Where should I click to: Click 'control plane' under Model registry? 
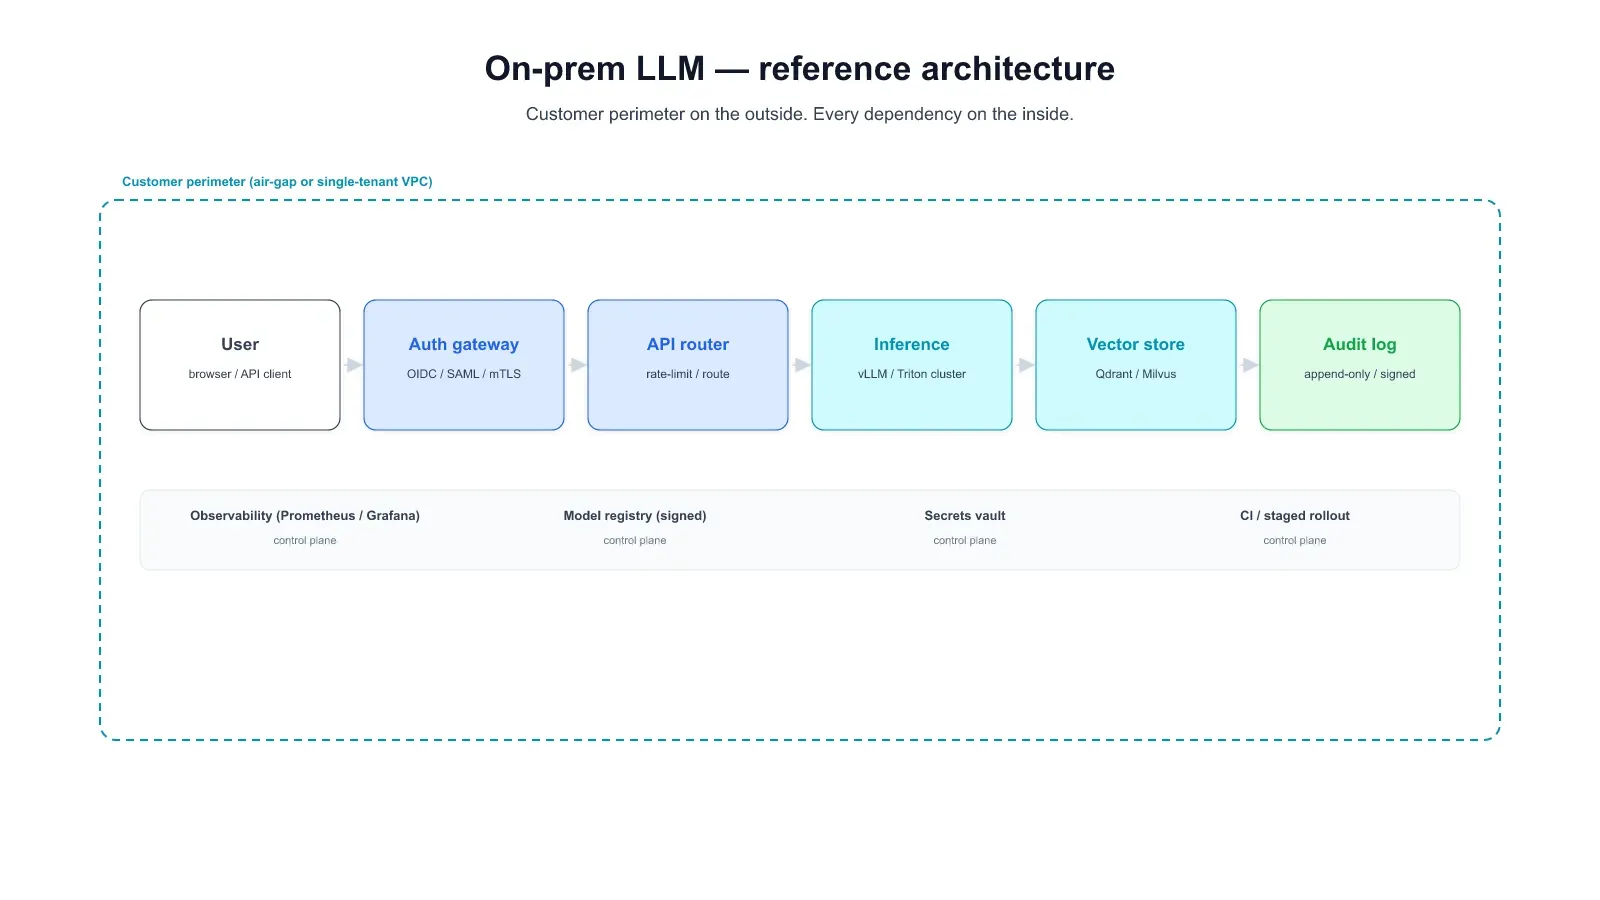point(635,540)
